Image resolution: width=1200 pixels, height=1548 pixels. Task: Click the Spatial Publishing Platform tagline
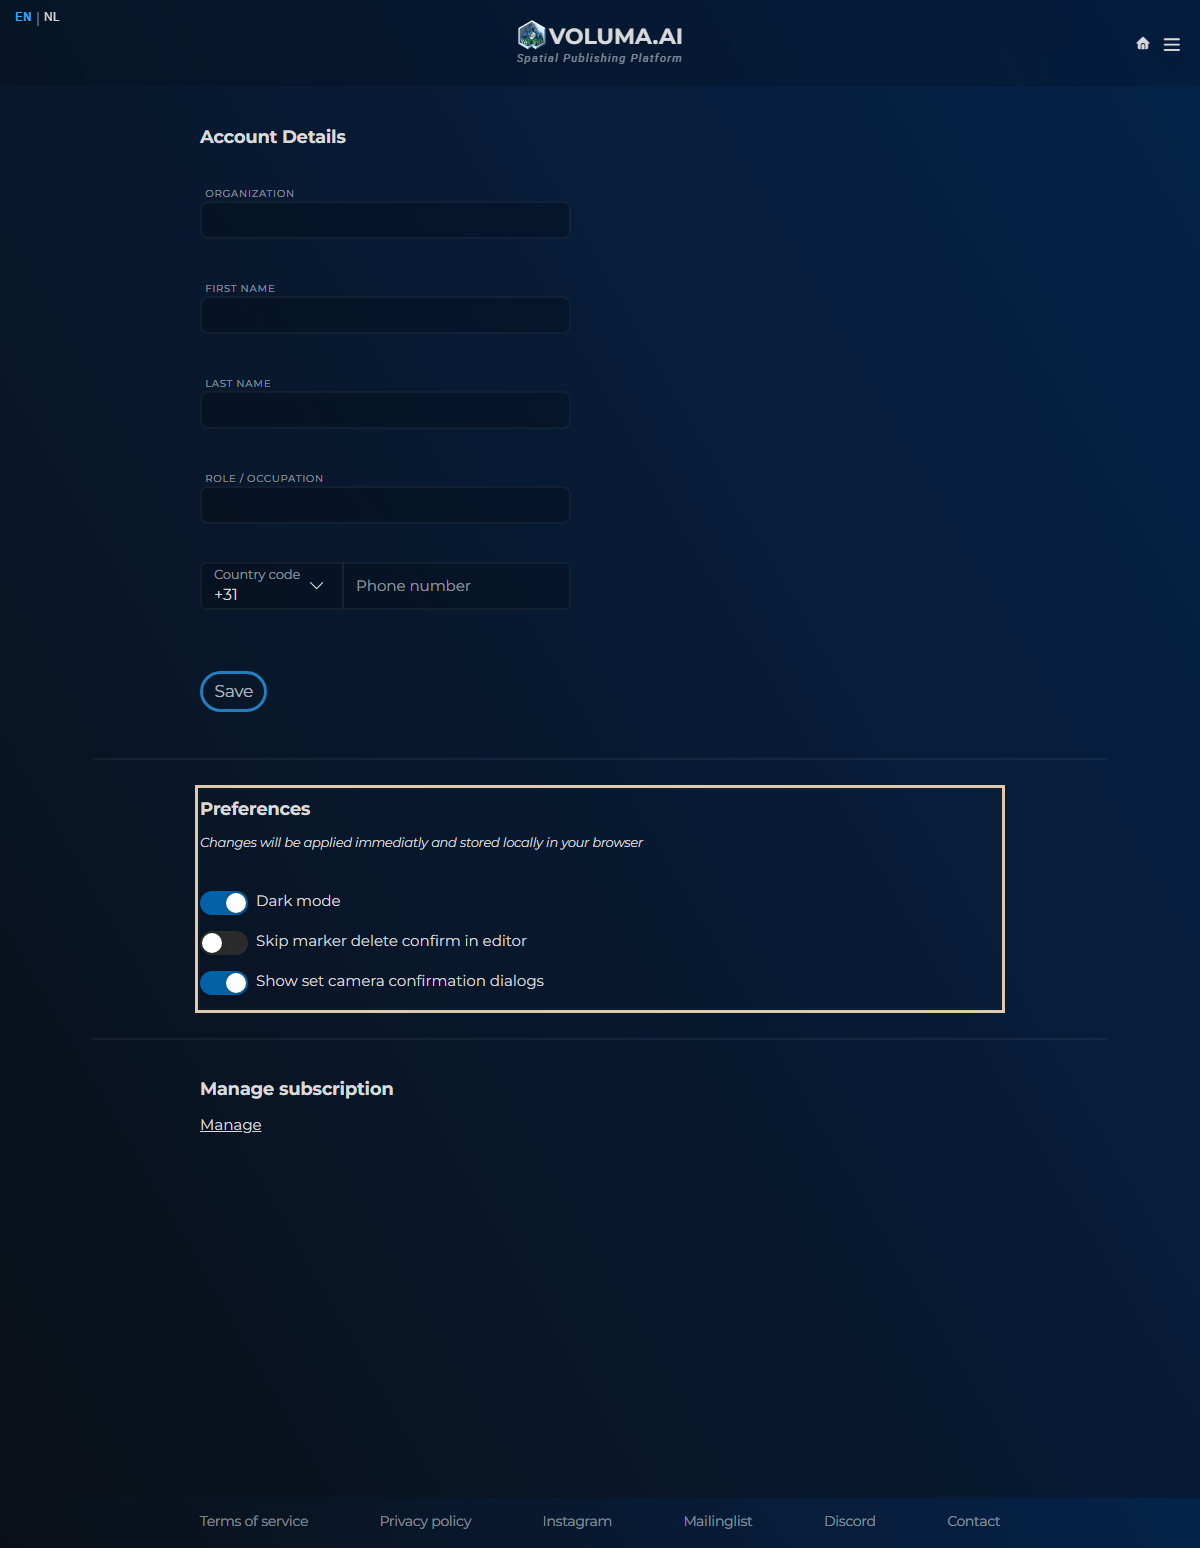(x=599, y=58)
